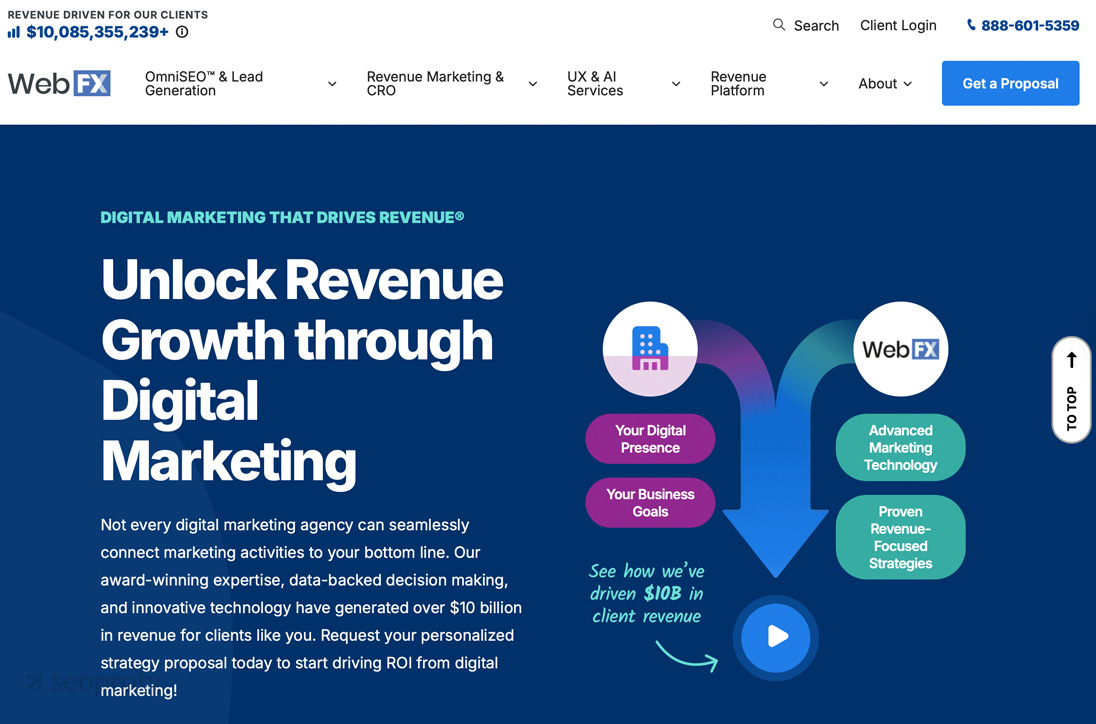This screenshot has width=1096, height=724.
Task: Click the $10,085,355,239+ revenue figure
Action: pos(97,32)
